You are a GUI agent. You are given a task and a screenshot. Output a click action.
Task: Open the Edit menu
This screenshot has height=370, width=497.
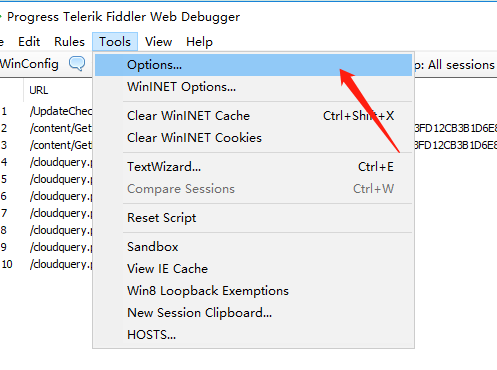point(29,42)
